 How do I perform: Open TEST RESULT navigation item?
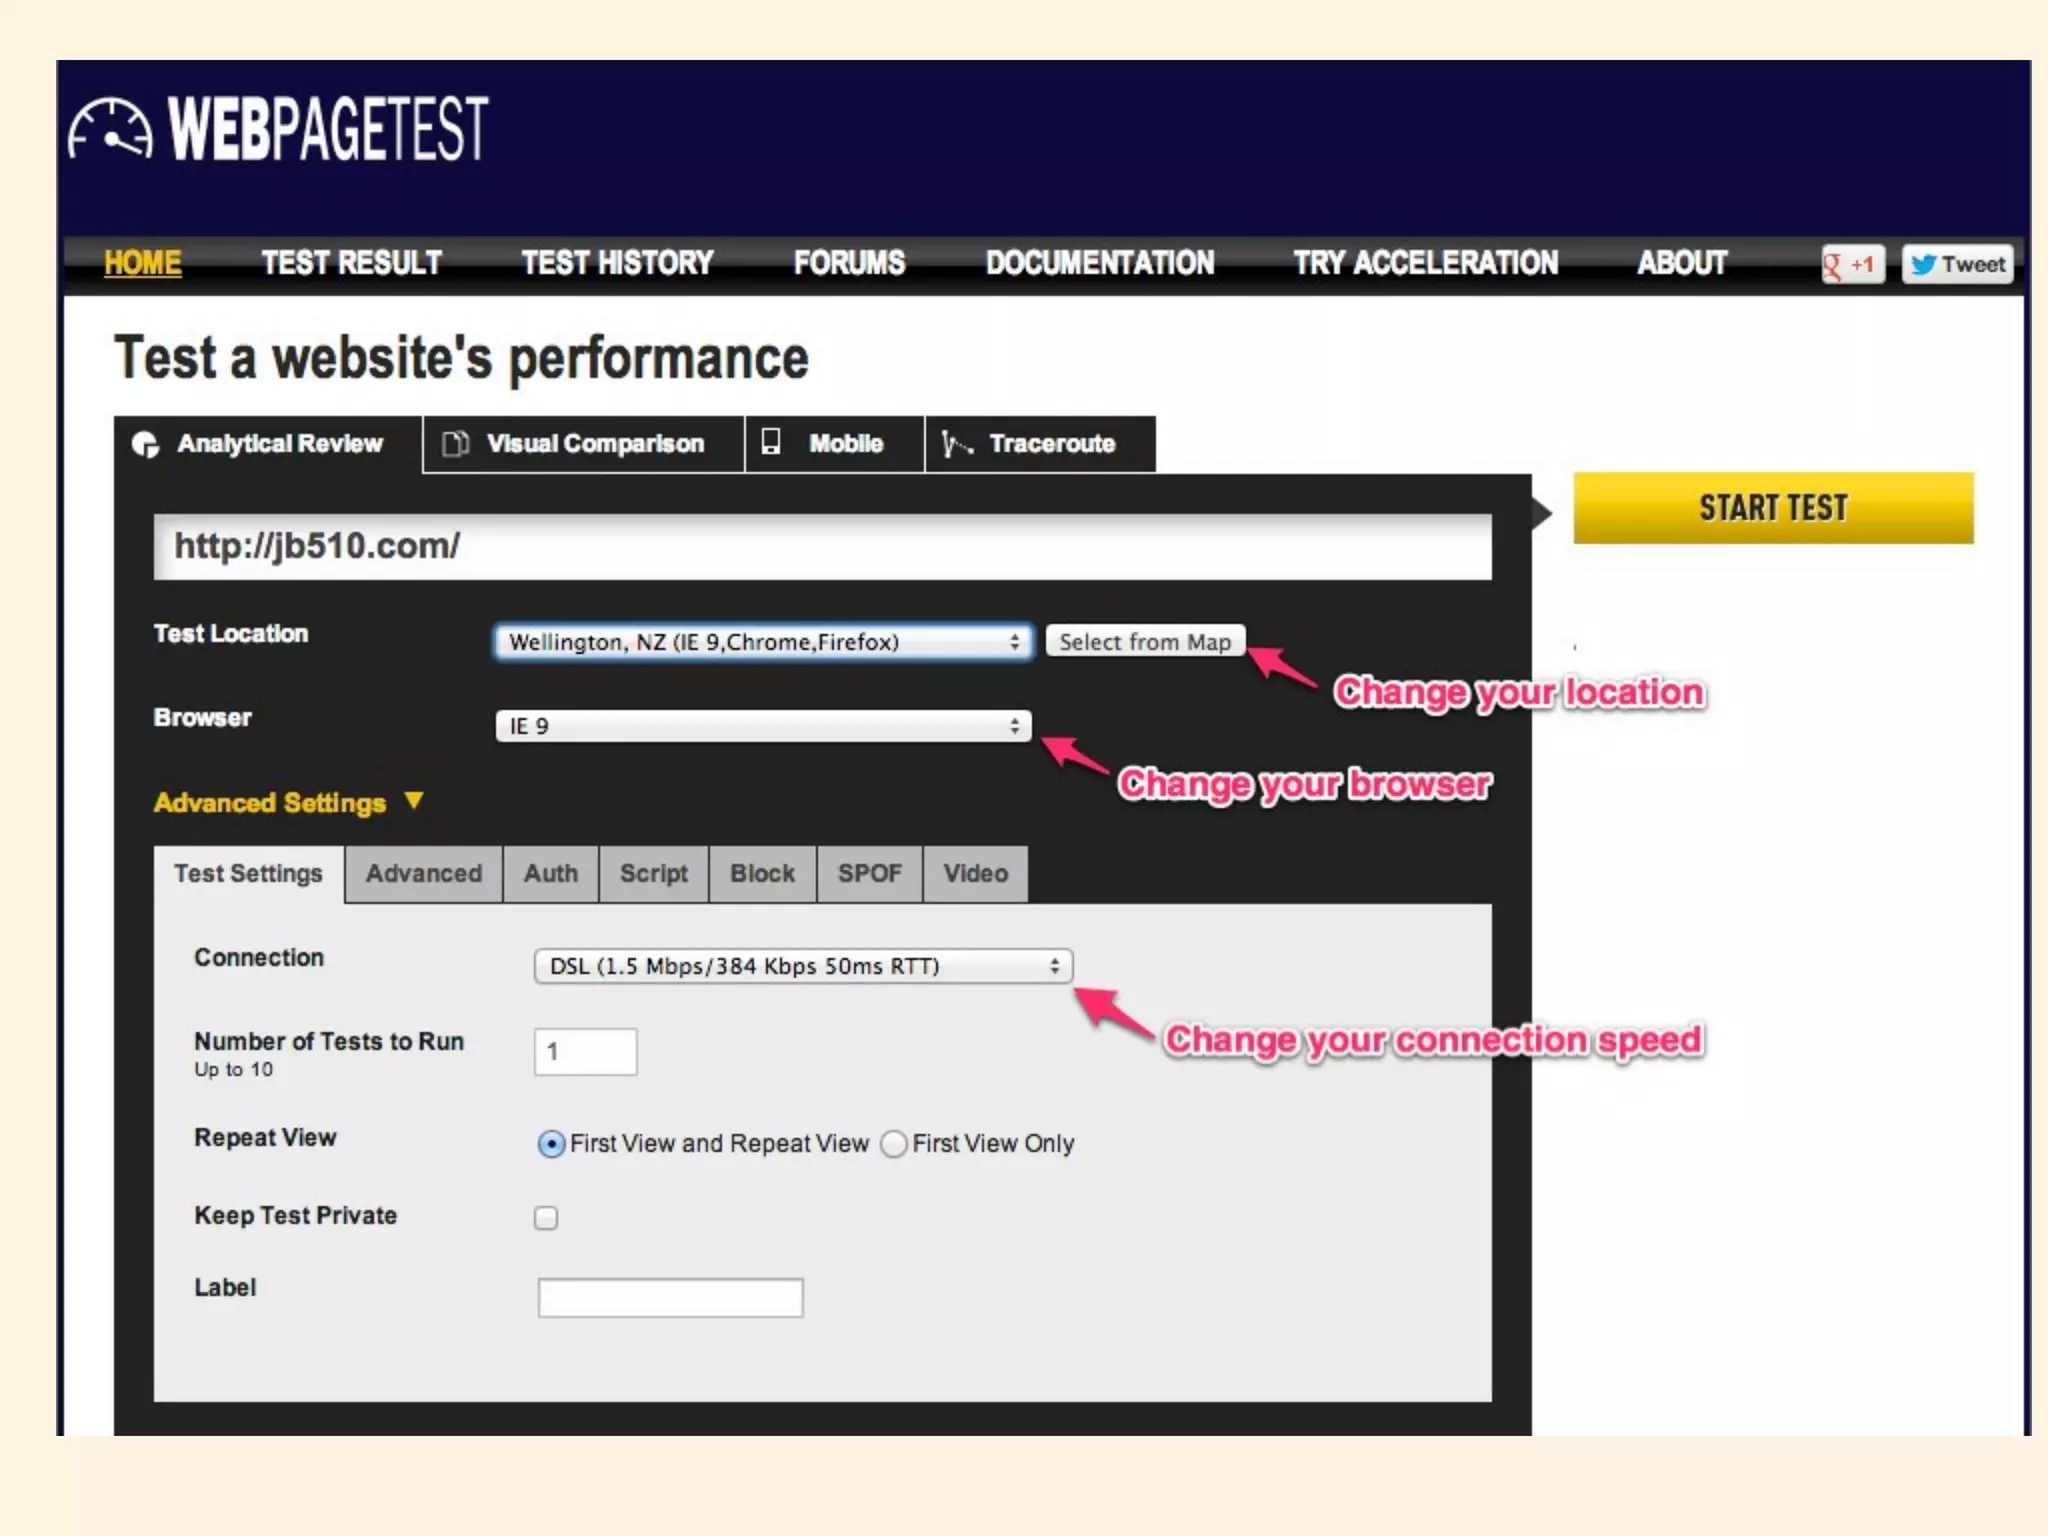[352, 263]
